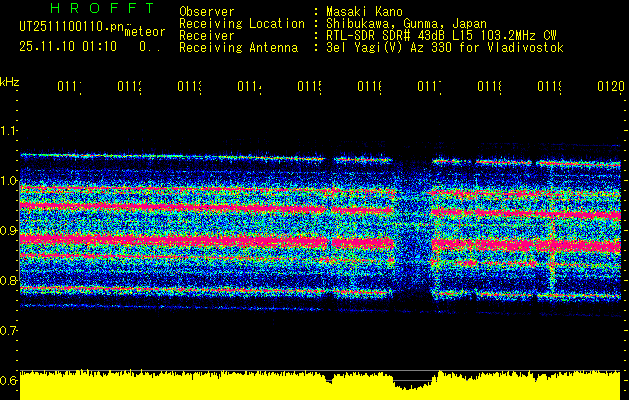Image resolution: width=629 pixels, height=400 pixels.
Task: Click the 0120 time marker
Action: pos(611,86)
